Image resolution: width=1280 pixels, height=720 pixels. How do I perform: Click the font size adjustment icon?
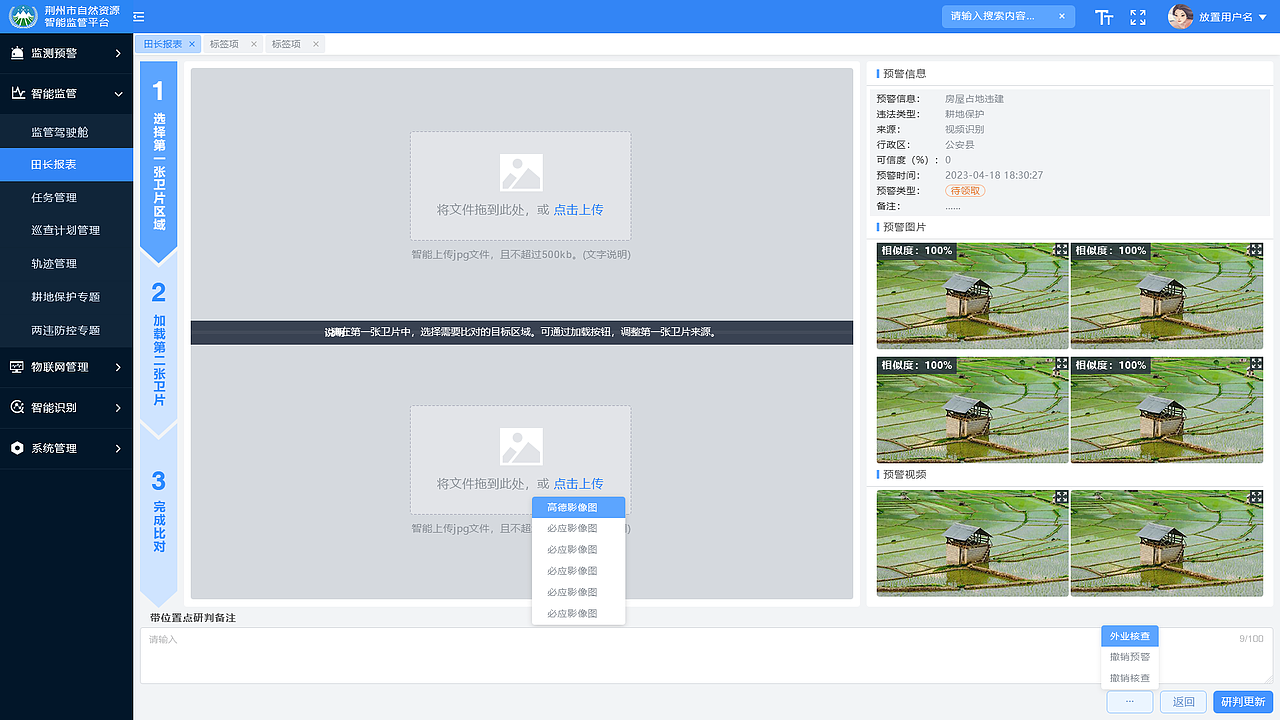1104,17
